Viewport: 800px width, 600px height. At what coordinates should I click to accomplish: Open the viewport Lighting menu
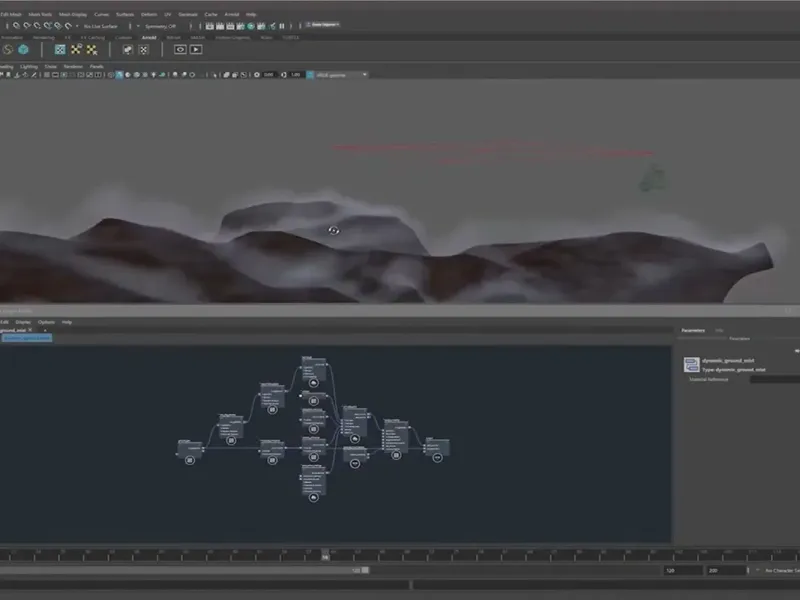coord(29,66)
